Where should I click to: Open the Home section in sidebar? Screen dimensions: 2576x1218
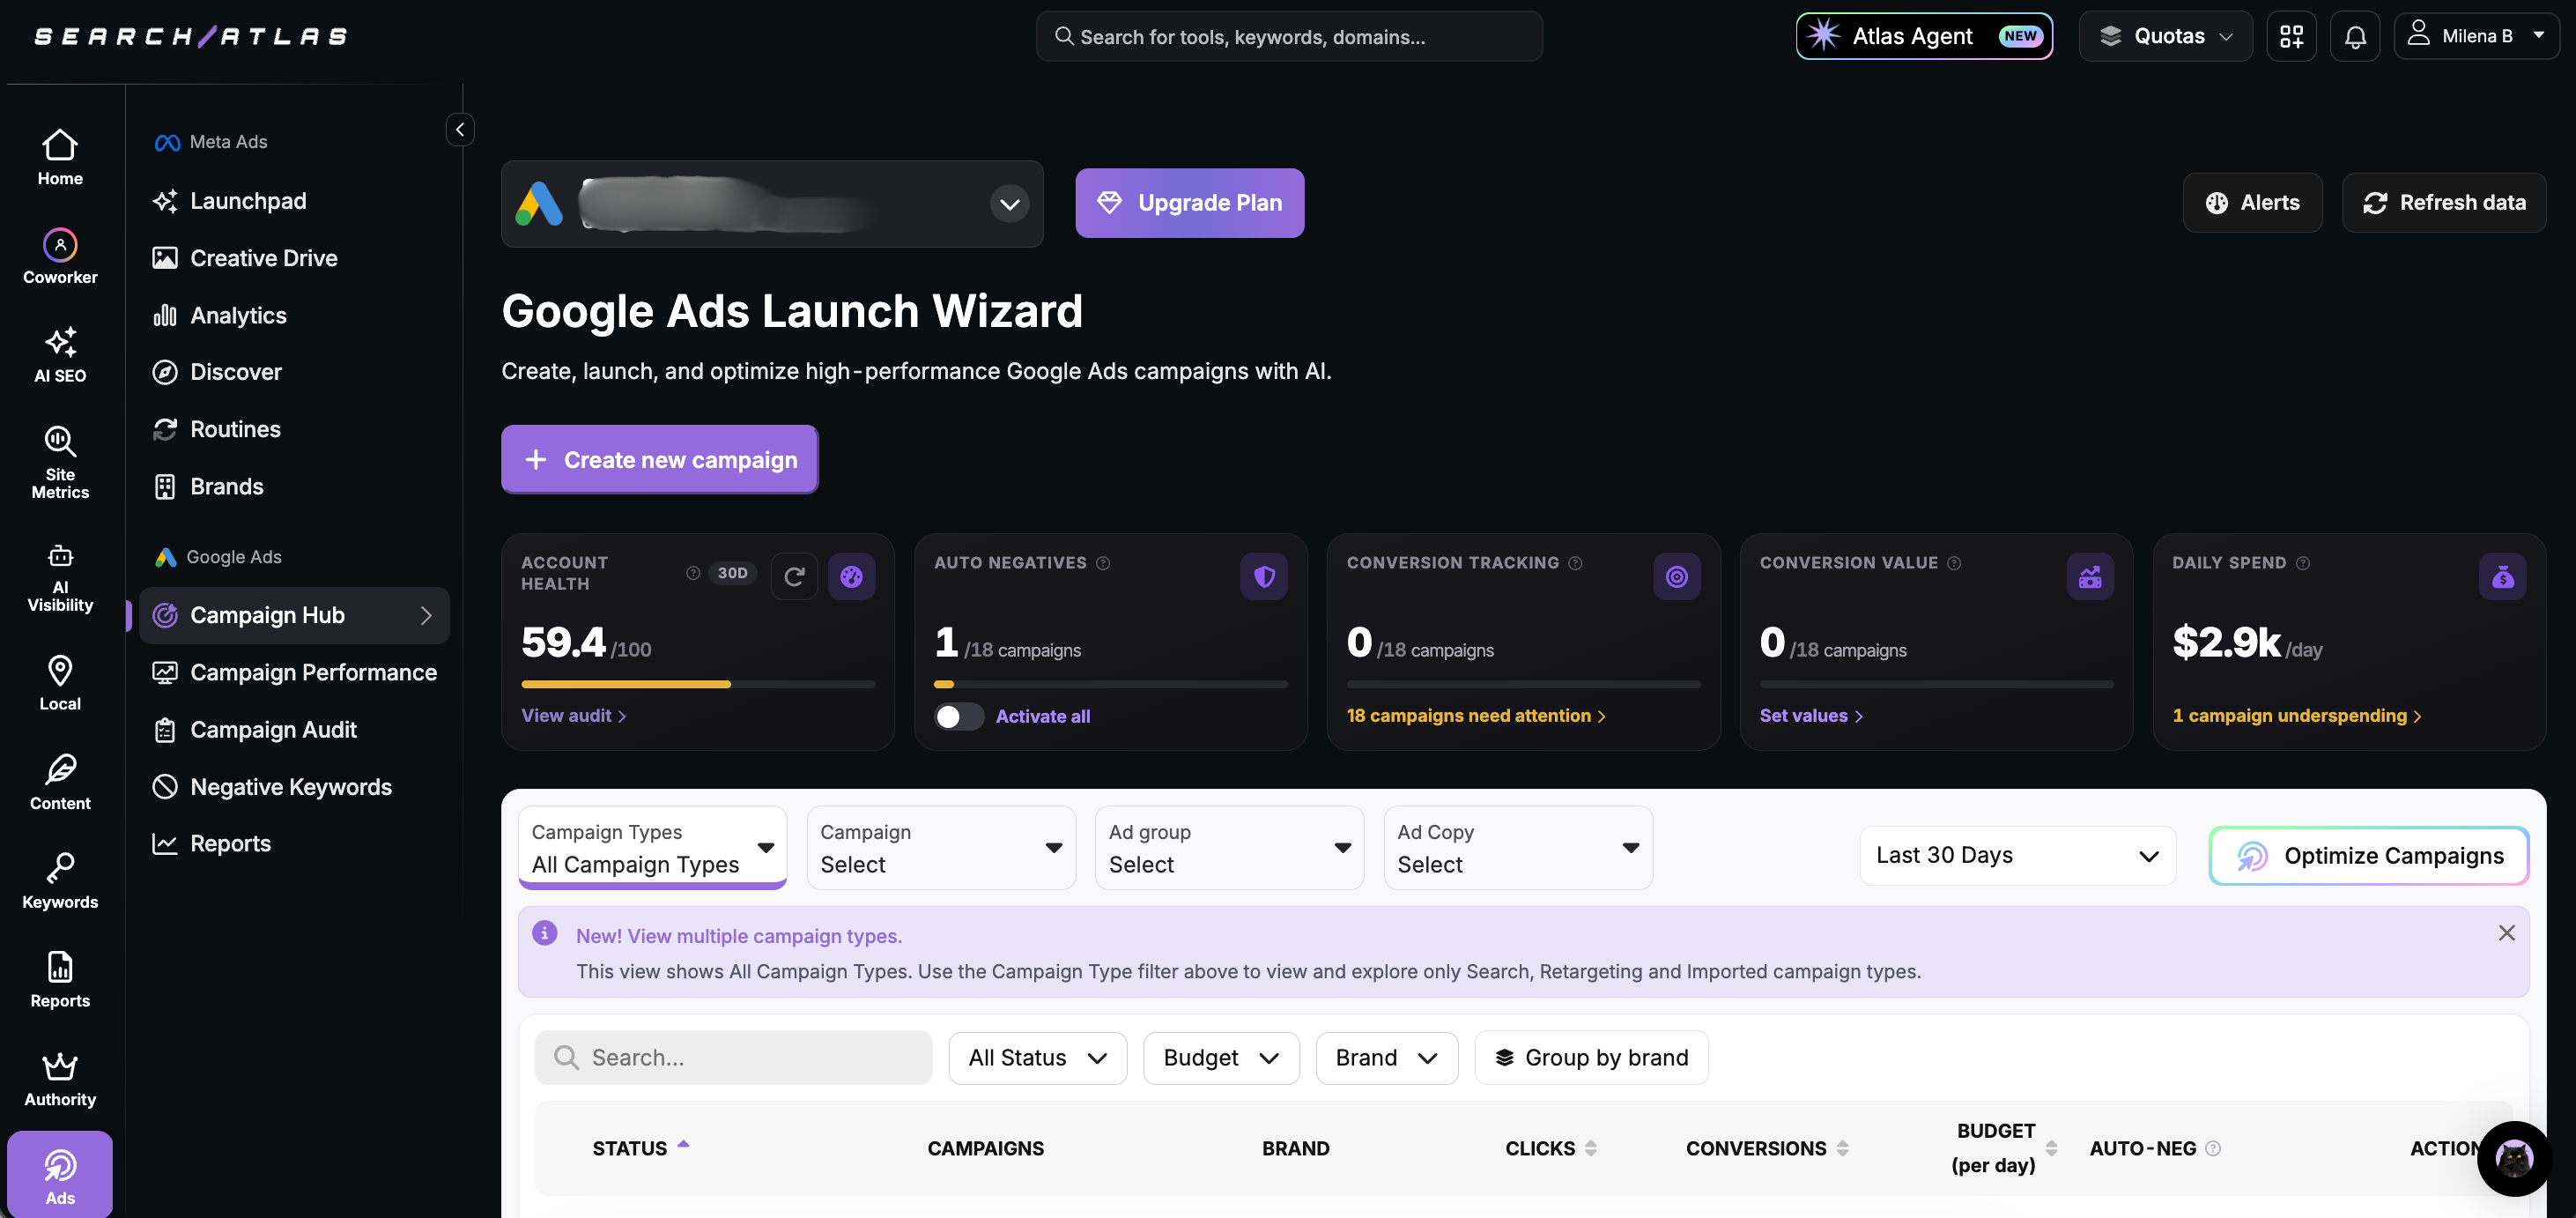click(x=60, y=158)
